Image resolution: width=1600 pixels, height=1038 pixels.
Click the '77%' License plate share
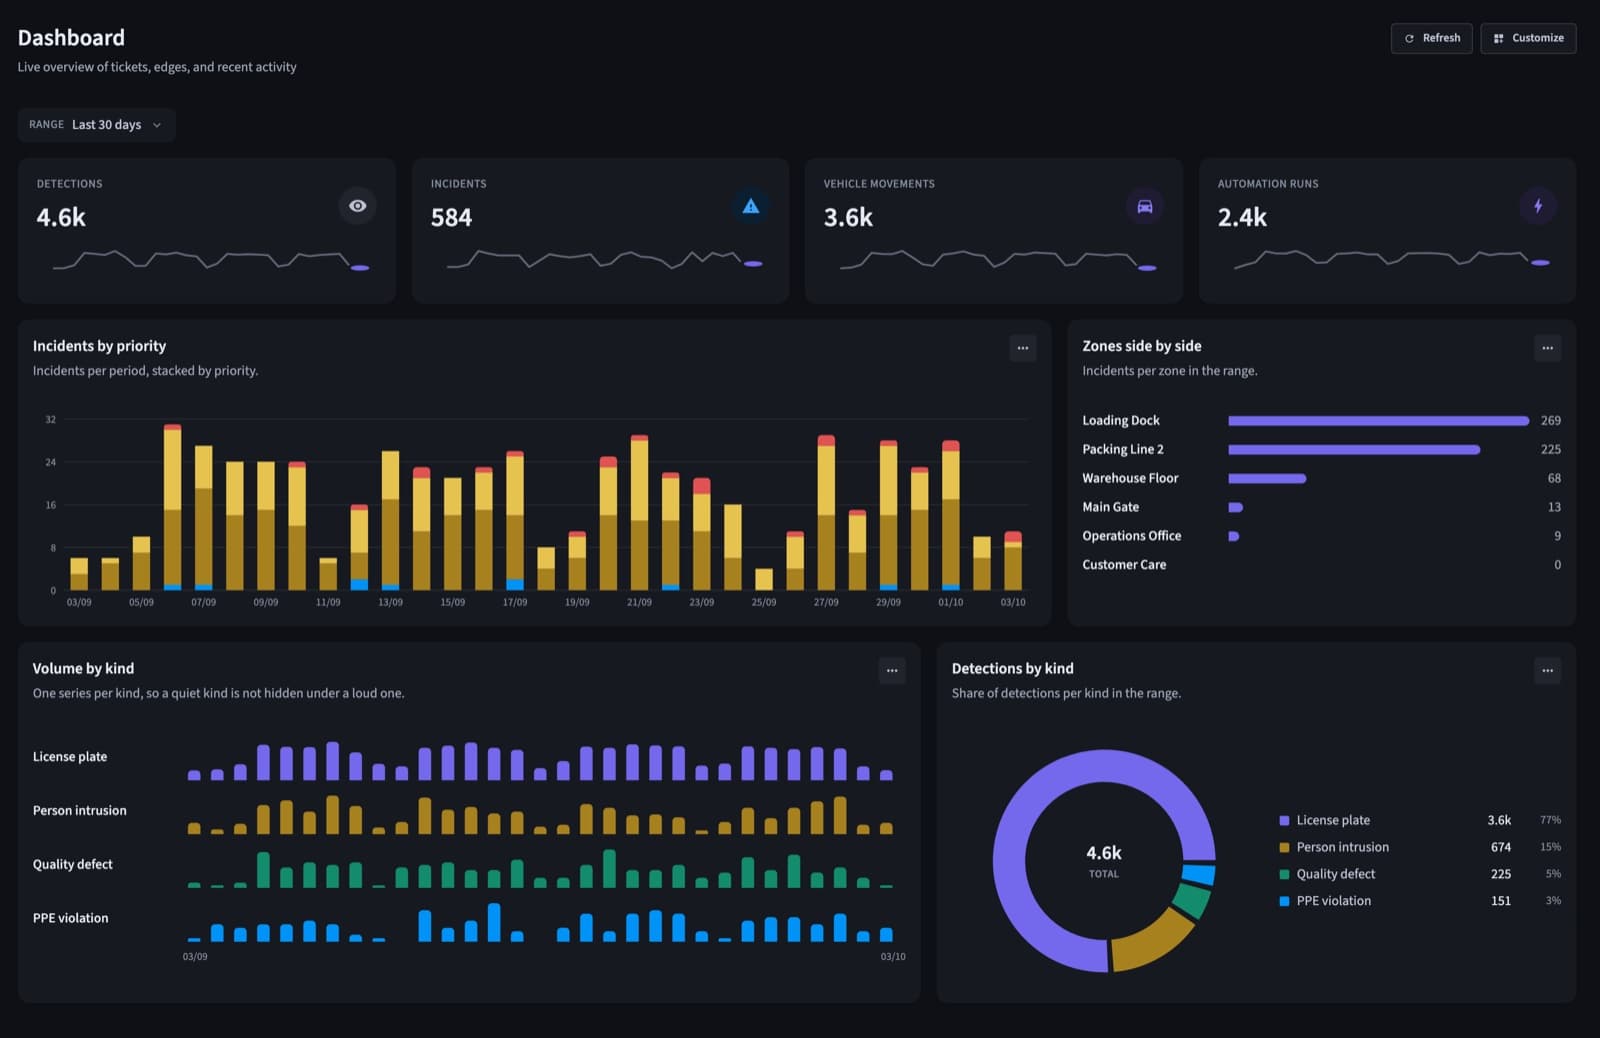coord(1550,820)
